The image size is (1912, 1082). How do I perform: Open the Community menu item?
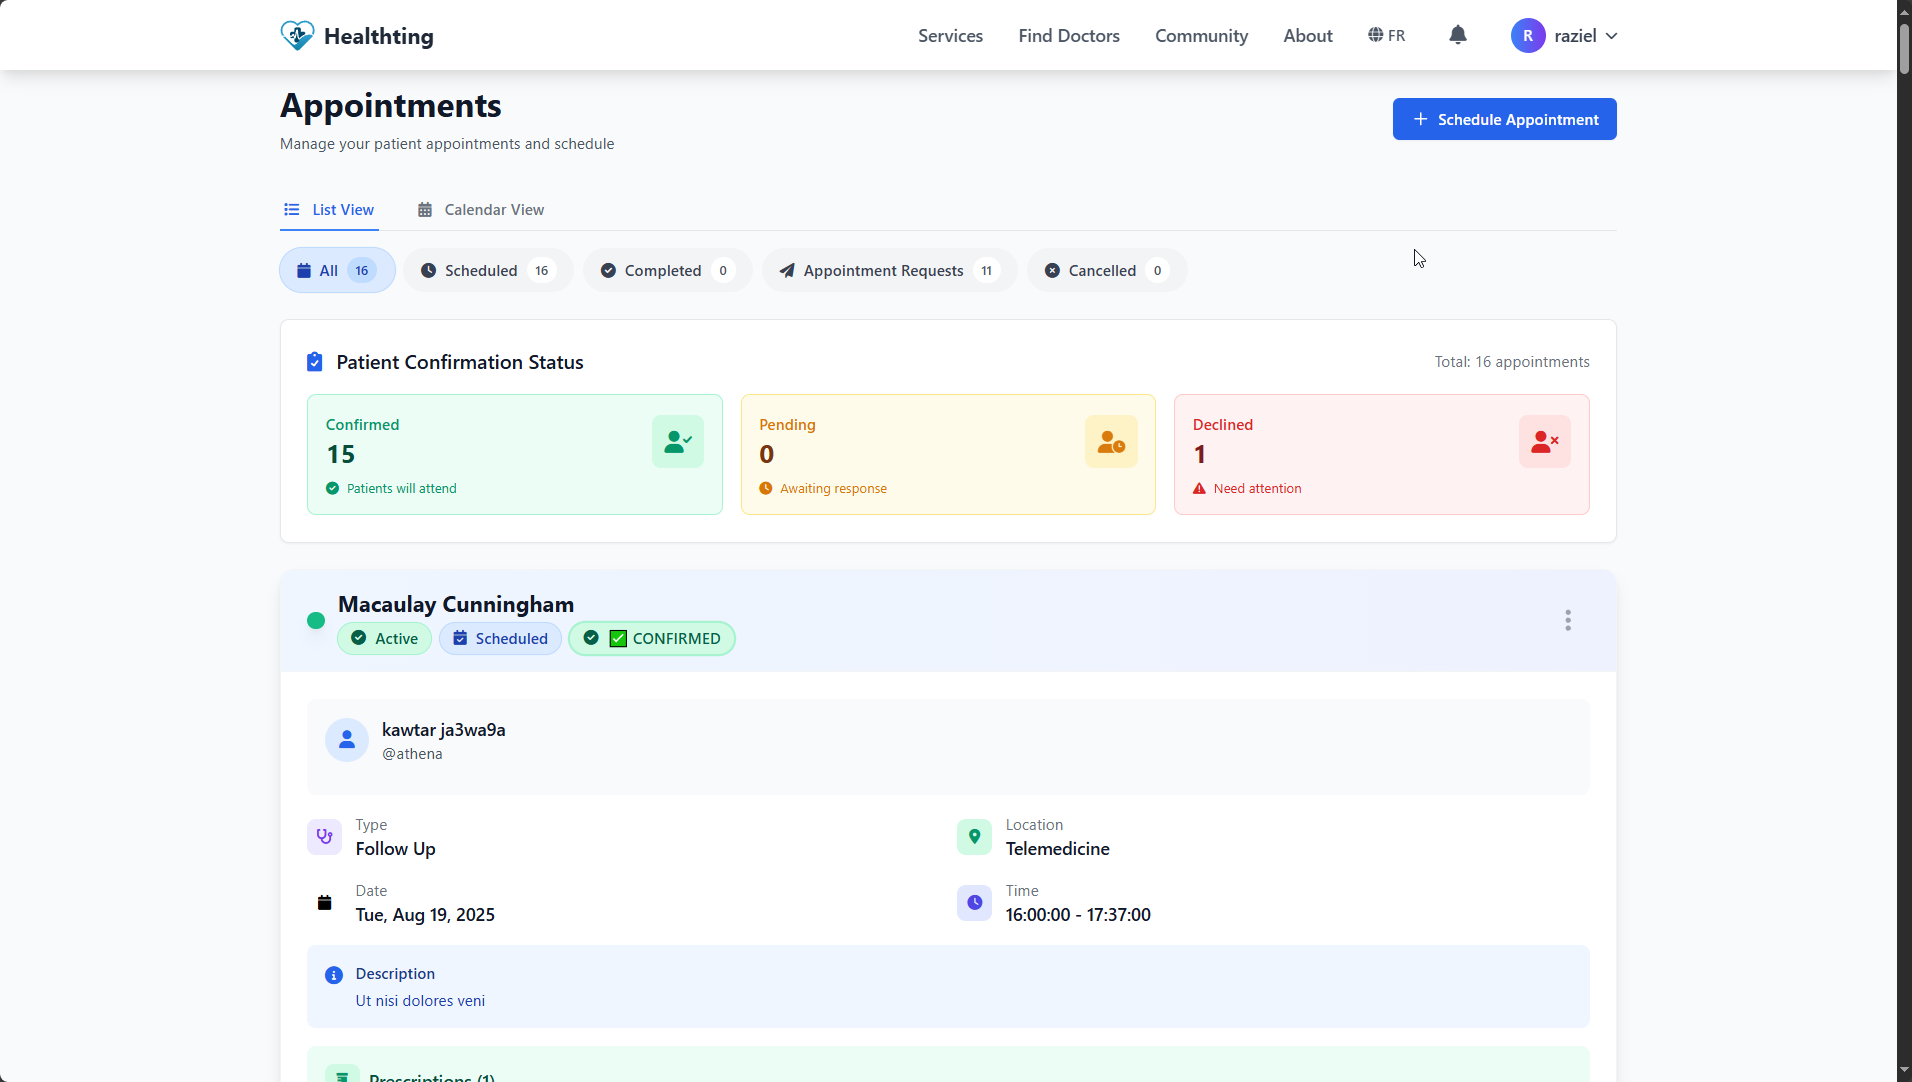pyautogui.click(x=1201, y=35)
